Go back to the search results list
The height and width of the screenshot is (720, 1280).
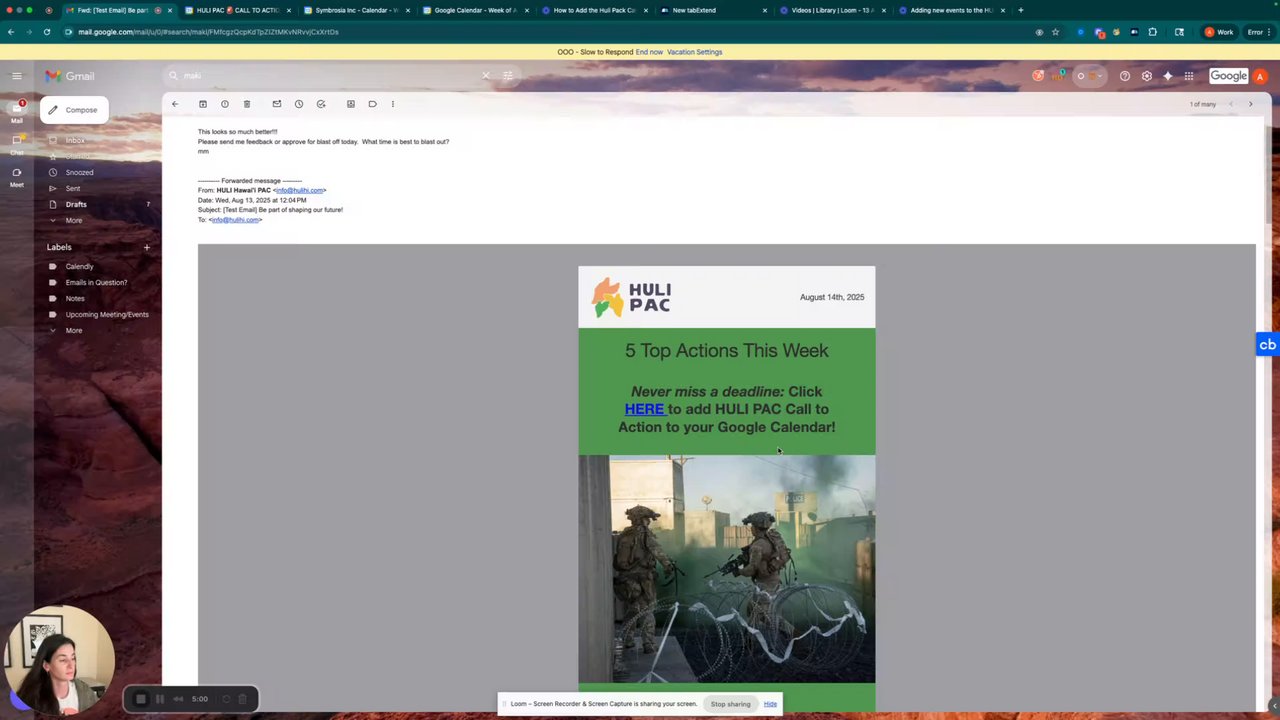[175, 104]
